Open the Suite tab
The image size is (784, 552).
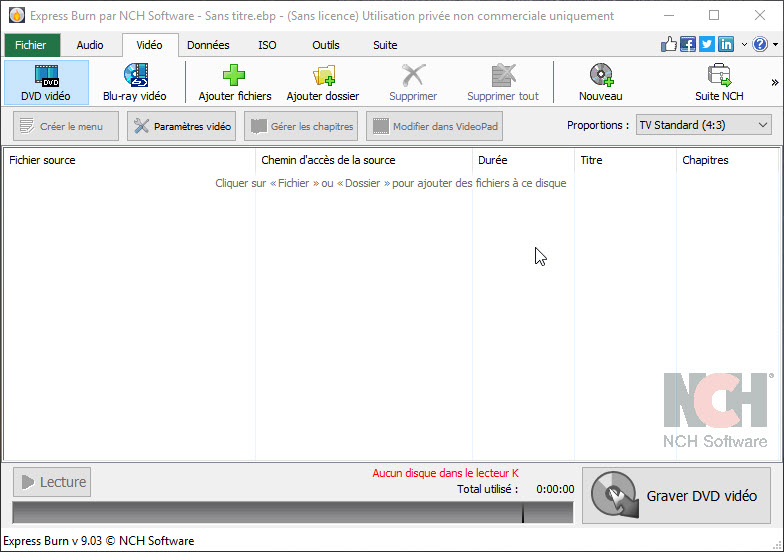(x=385, y=45)
